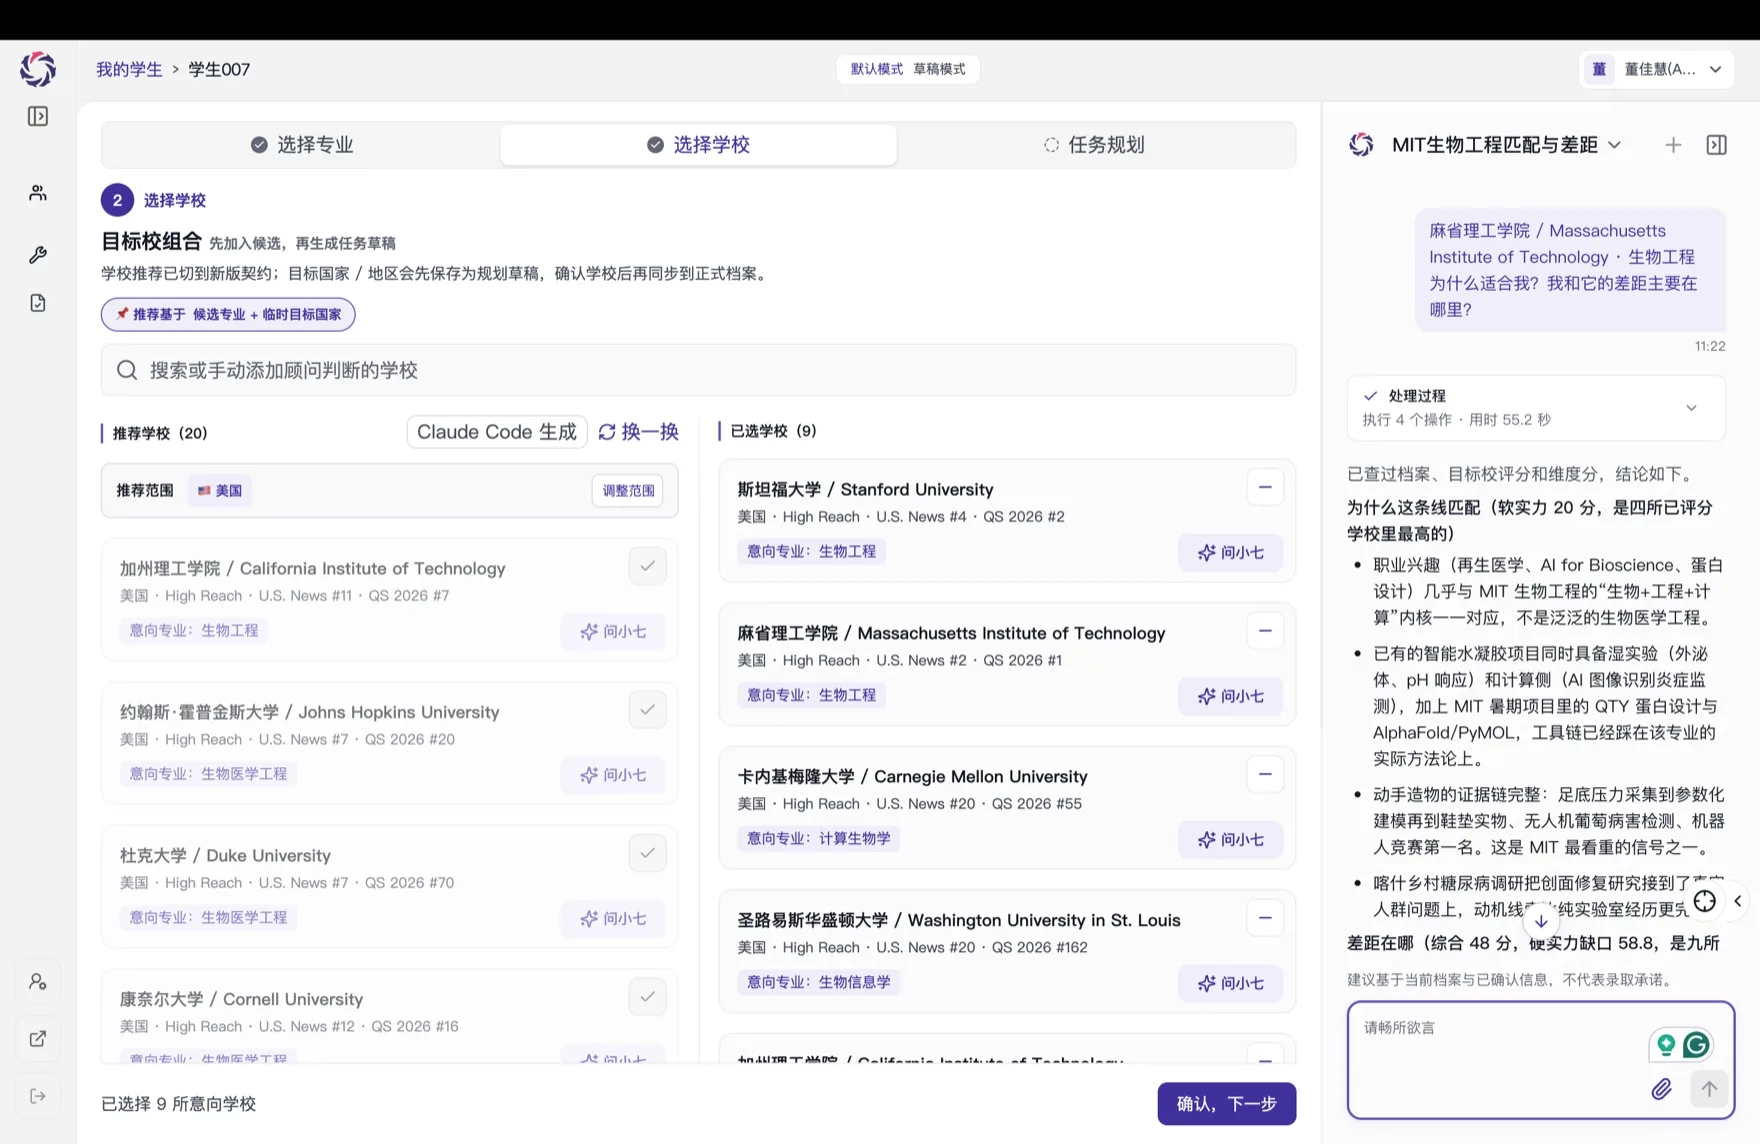Ask 问小七 about Carnegie Mellon University
Viewport: 1760px width, 1144px height.
pyautogui.click(x=1231, y=840)
